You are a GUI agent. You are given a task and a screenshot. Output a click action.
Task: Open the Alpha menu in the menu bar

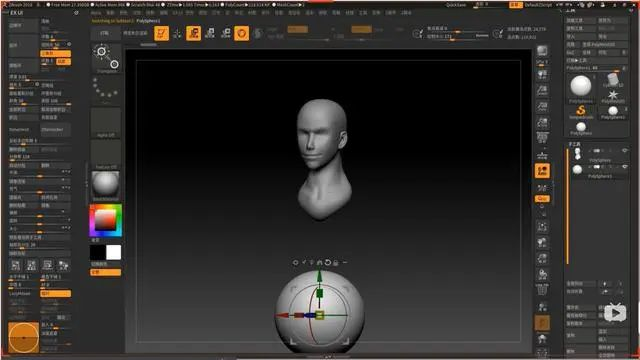(x=96, y=13)
